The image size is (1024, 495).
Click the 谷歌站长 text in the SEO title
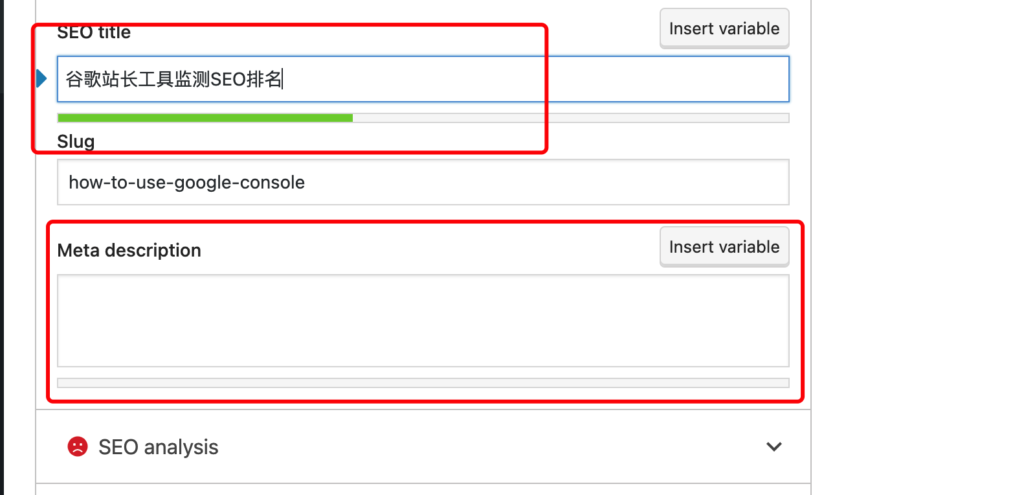coord(101,80)
